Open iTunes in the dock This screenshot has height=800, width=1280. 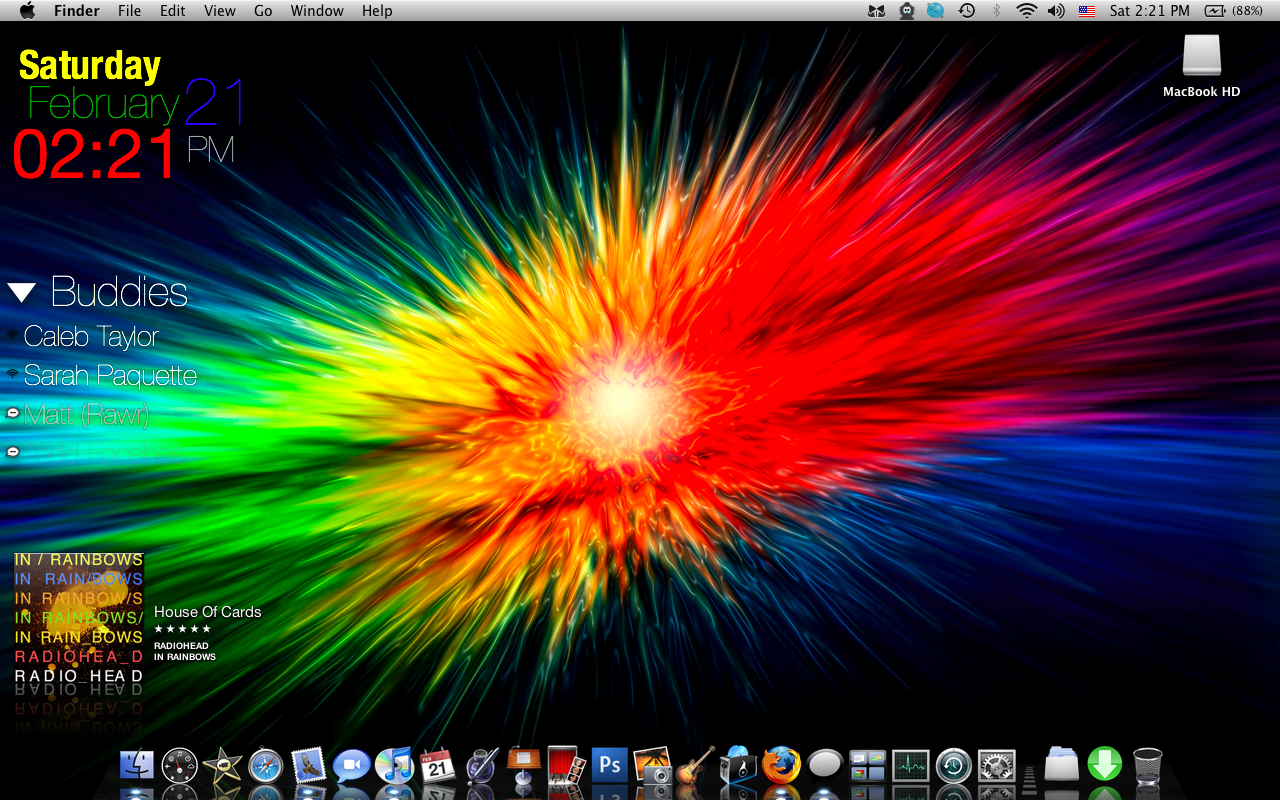click(394, 766)
